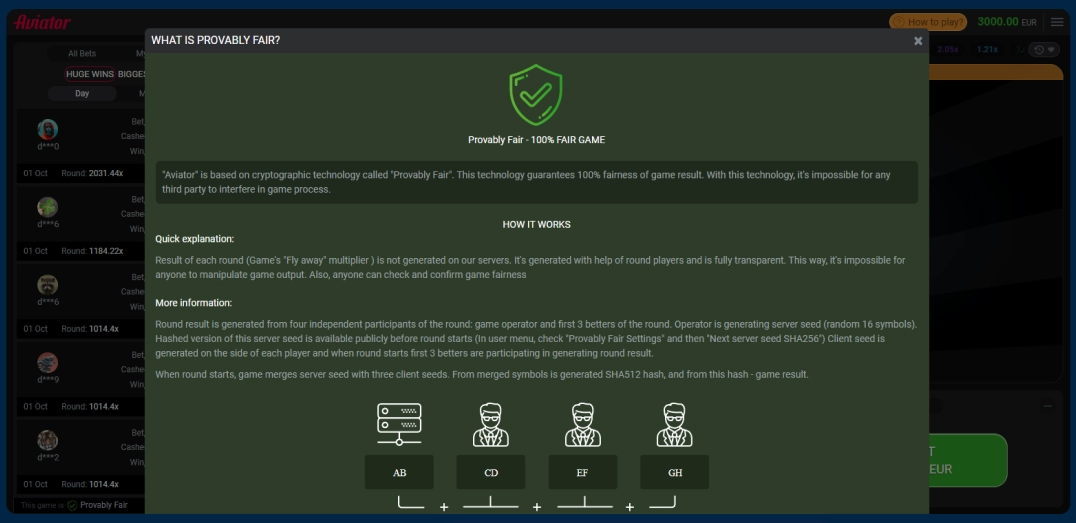Click round 2031.44x entry
This screenshot has height=523, width=1076.
[92, 174]
